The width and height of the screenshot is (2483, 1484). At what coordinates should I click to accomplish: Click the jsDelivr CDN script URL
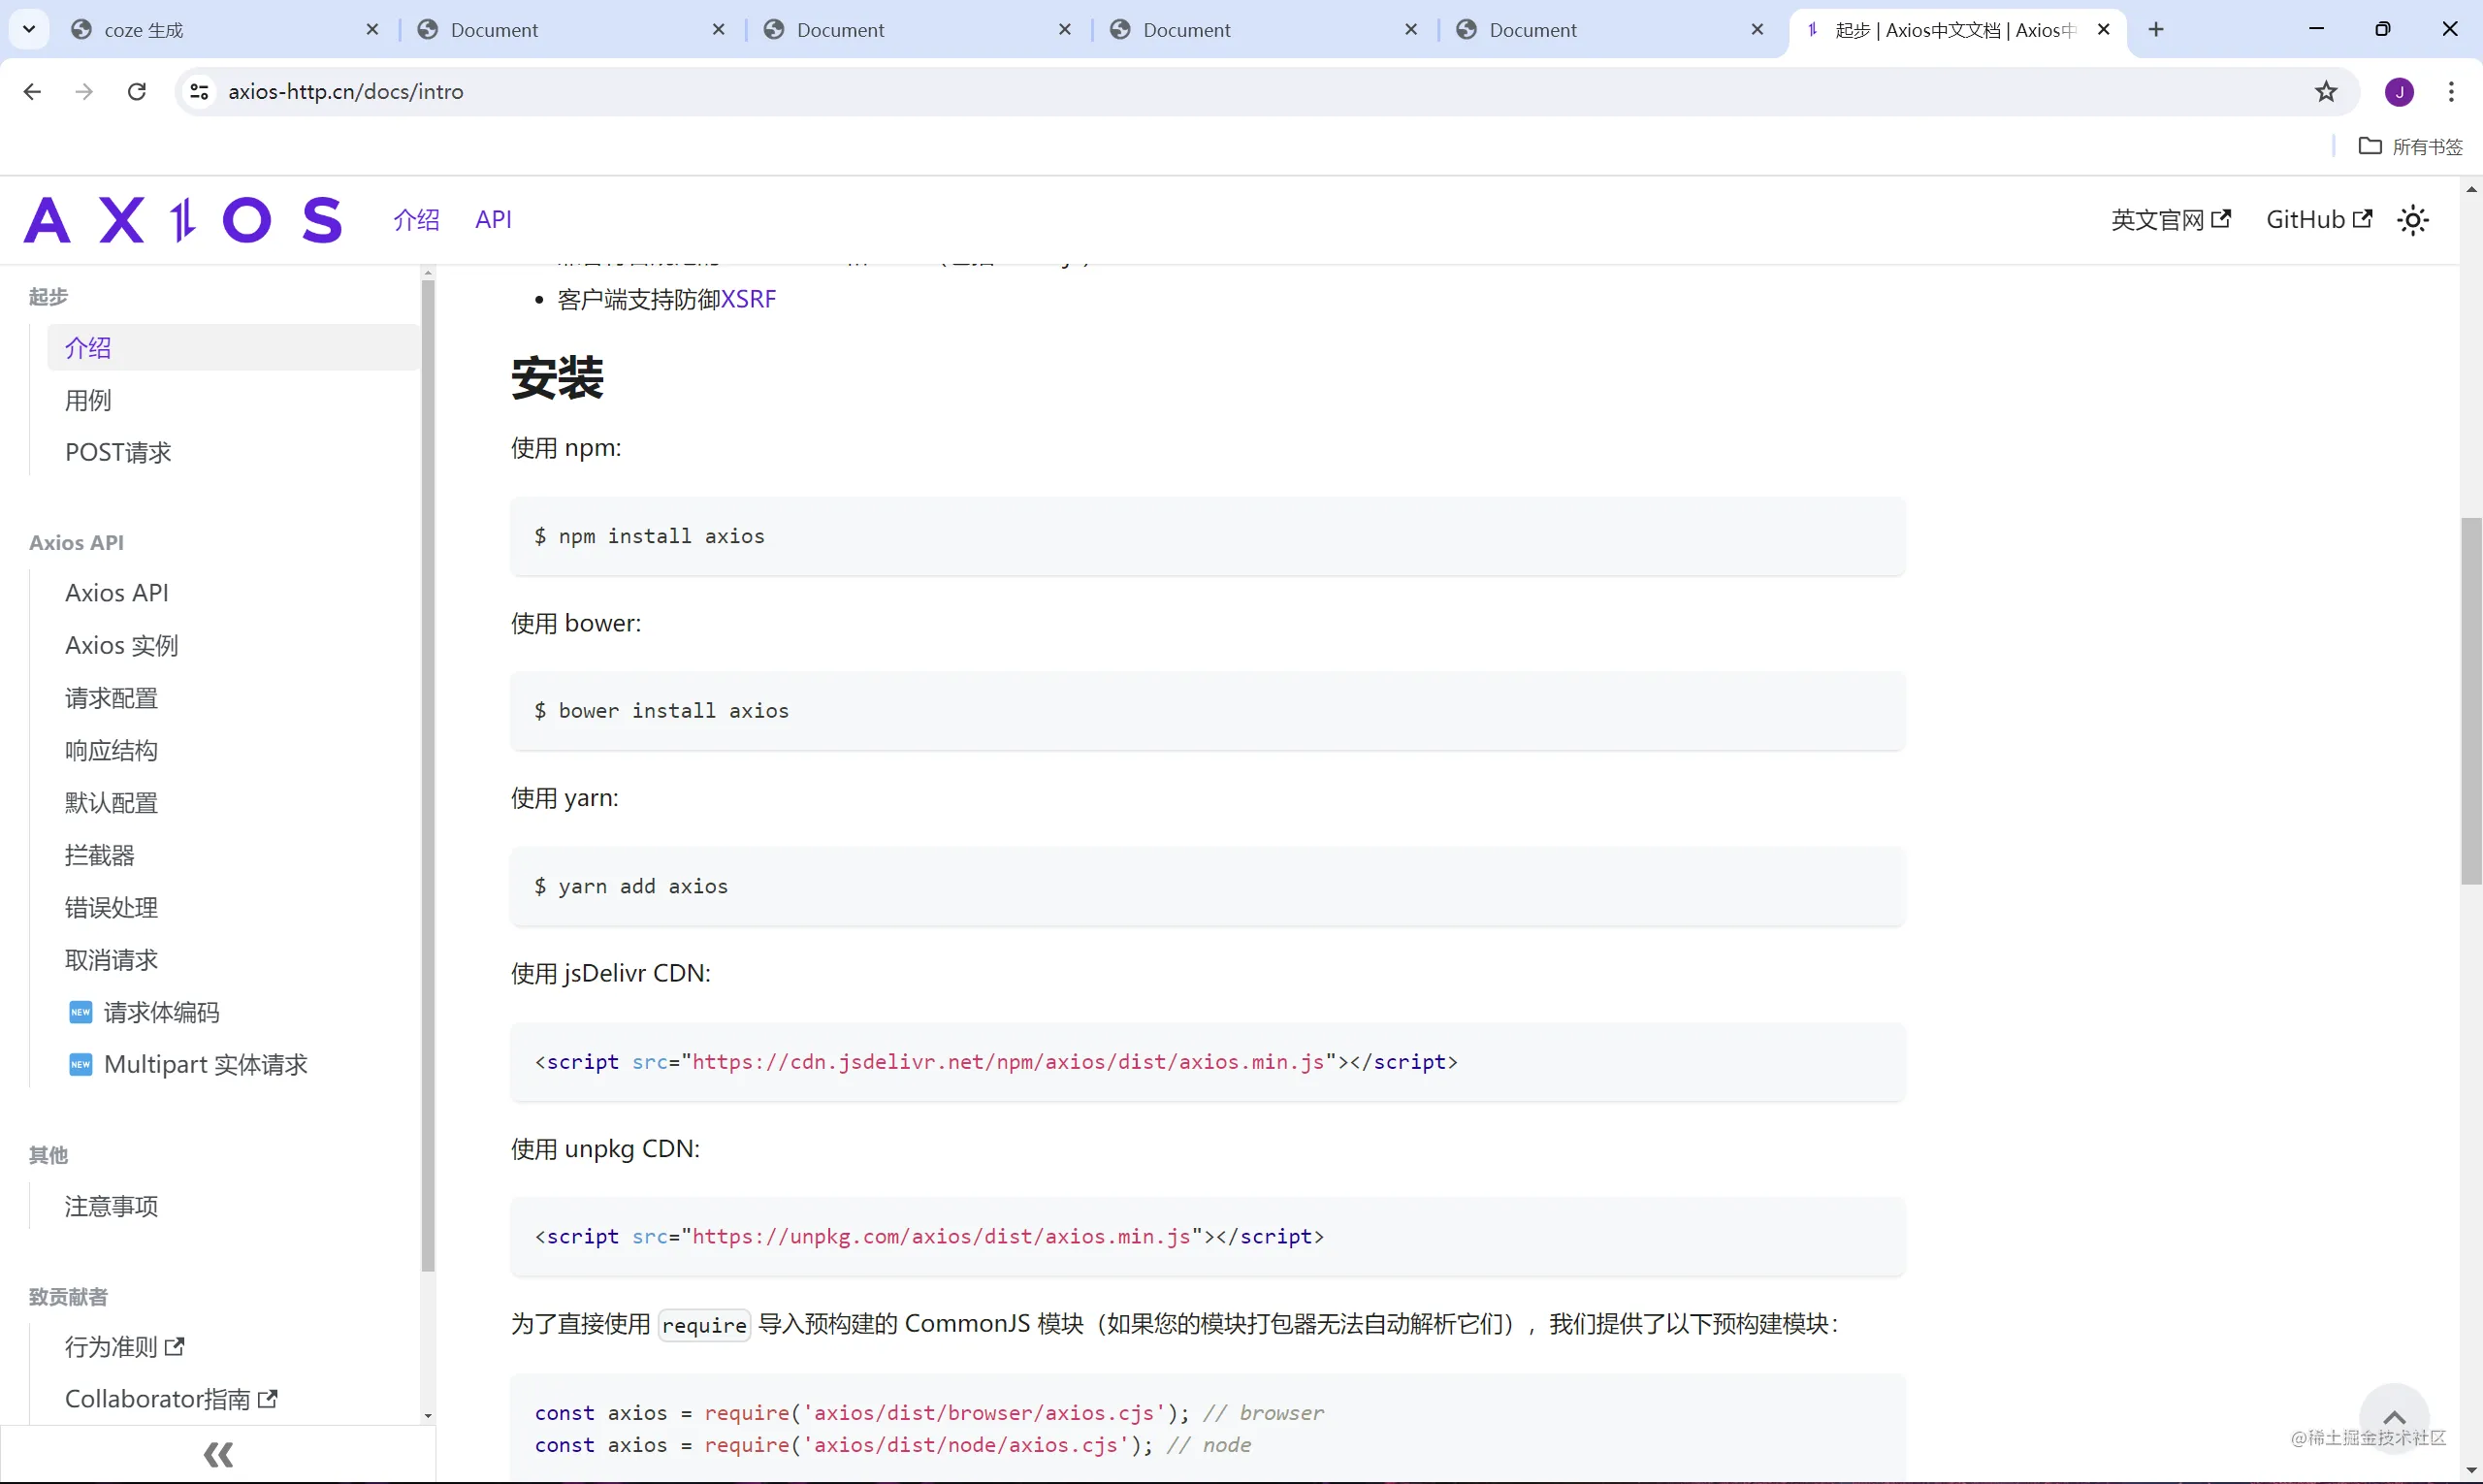tap(1008, 1062)
